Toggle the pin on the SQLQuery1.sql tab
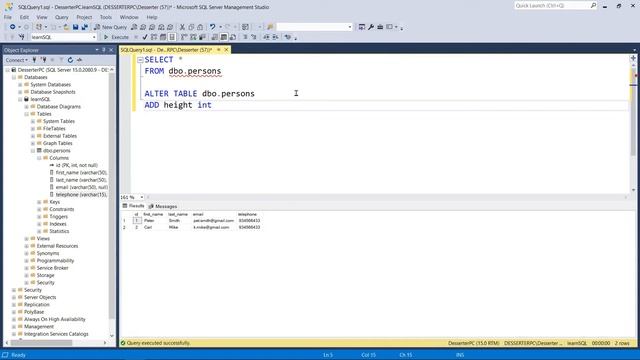 [218, 50]
